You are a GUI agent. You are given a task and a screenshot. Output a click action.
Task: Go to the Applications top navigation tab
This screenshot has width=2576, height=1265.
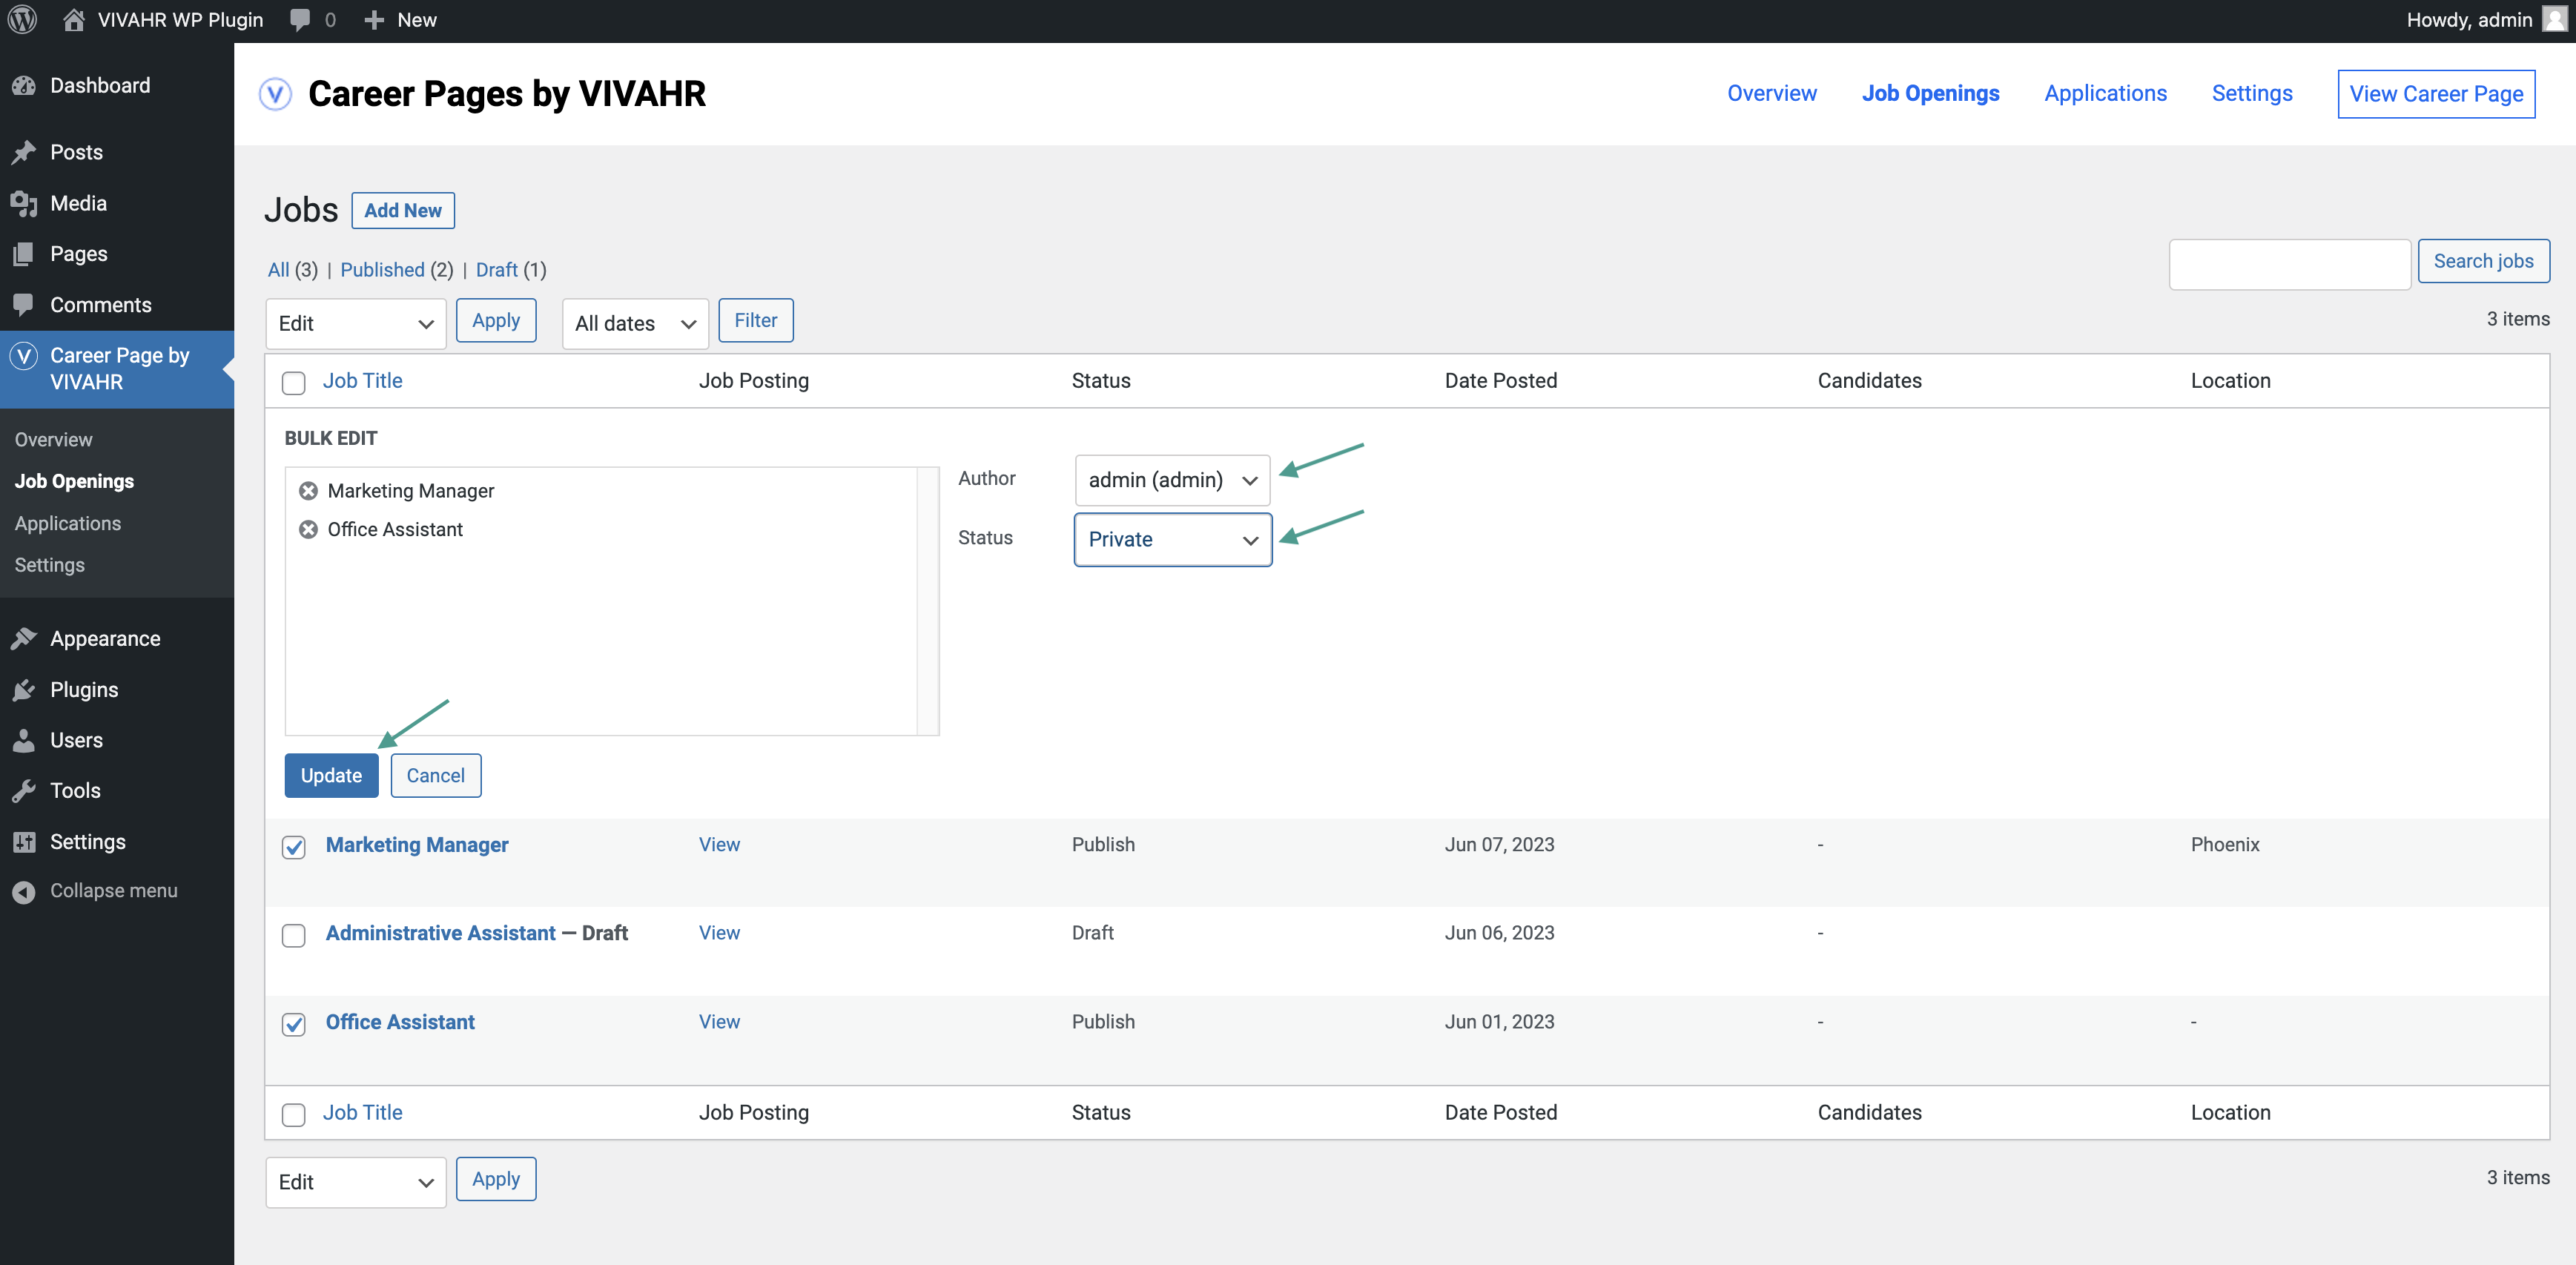pyautogui.click(x=2105, y=93)
